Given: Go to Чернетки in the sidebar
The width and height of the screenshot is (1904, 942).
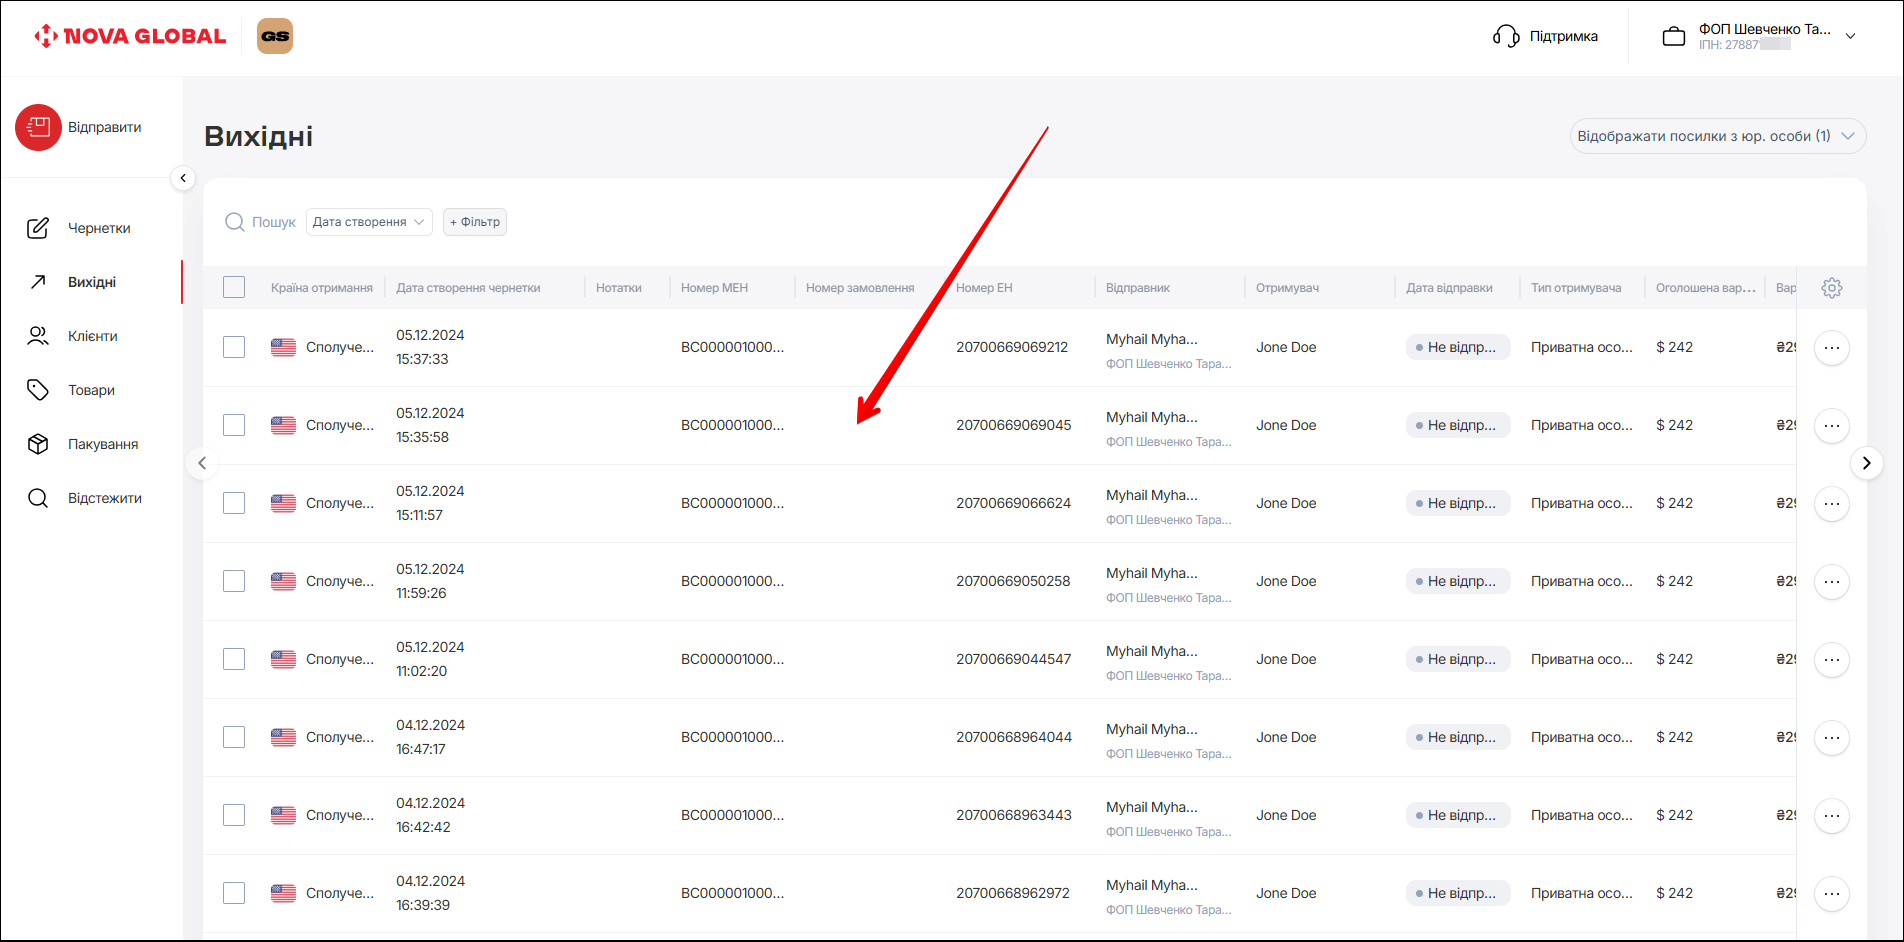Looking at the screenshot, I should pyautogui.click(x=98, y=228).
